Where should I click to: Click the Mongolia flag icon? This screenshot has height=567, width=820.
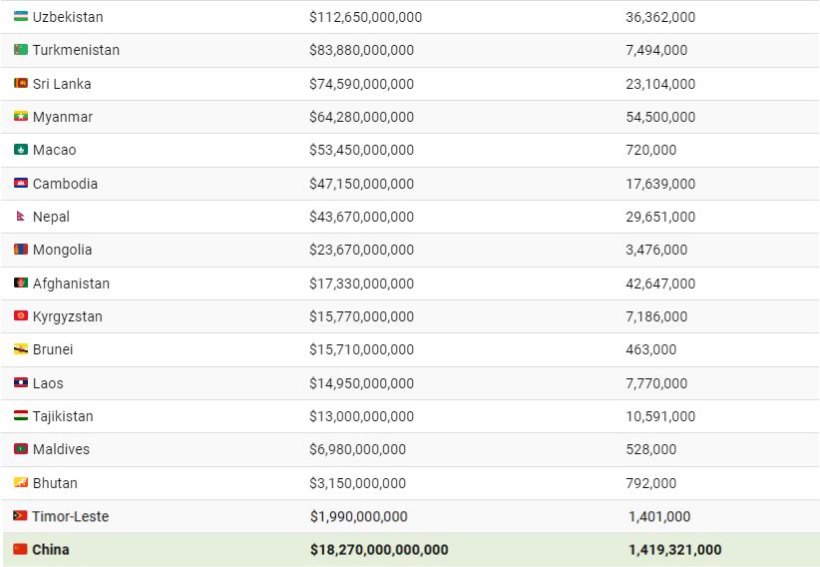click(x=21, y=250)
